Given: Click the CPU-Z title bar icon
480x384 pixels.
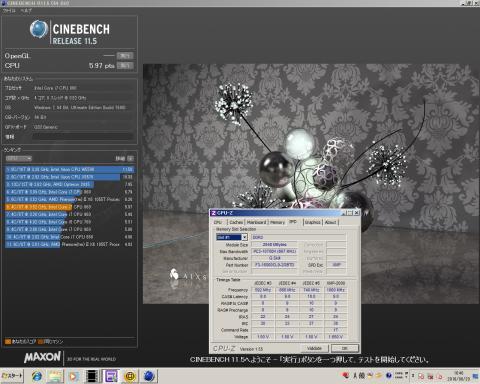Looking at the screenshot, I should (214, 213).
